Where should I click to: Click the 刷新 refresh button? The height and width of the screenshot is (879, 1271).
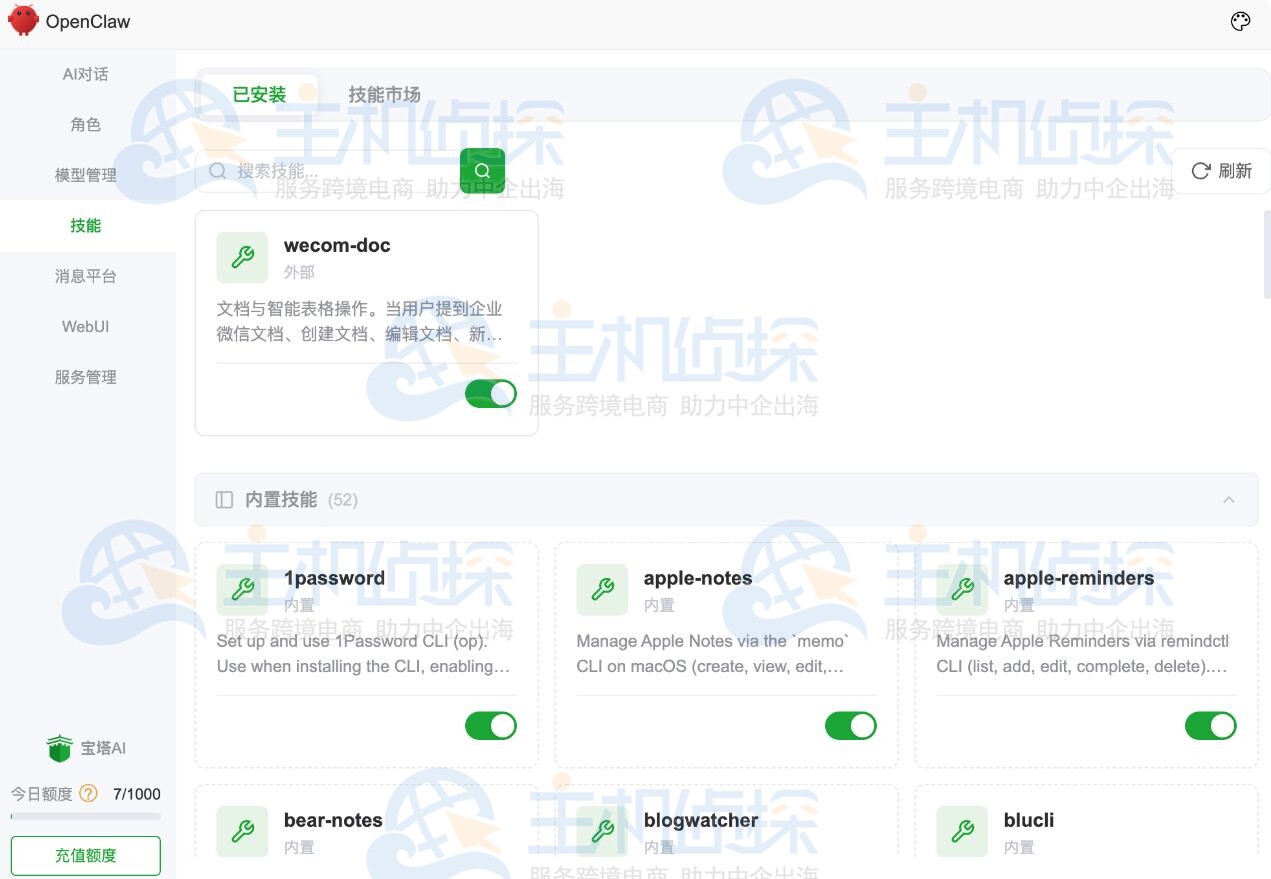[x=1221, y=170]
